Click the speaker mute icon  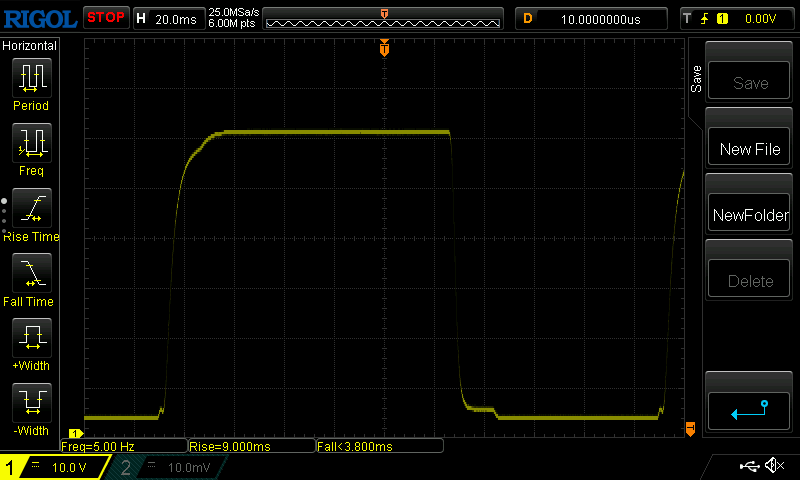coord(773,466)
